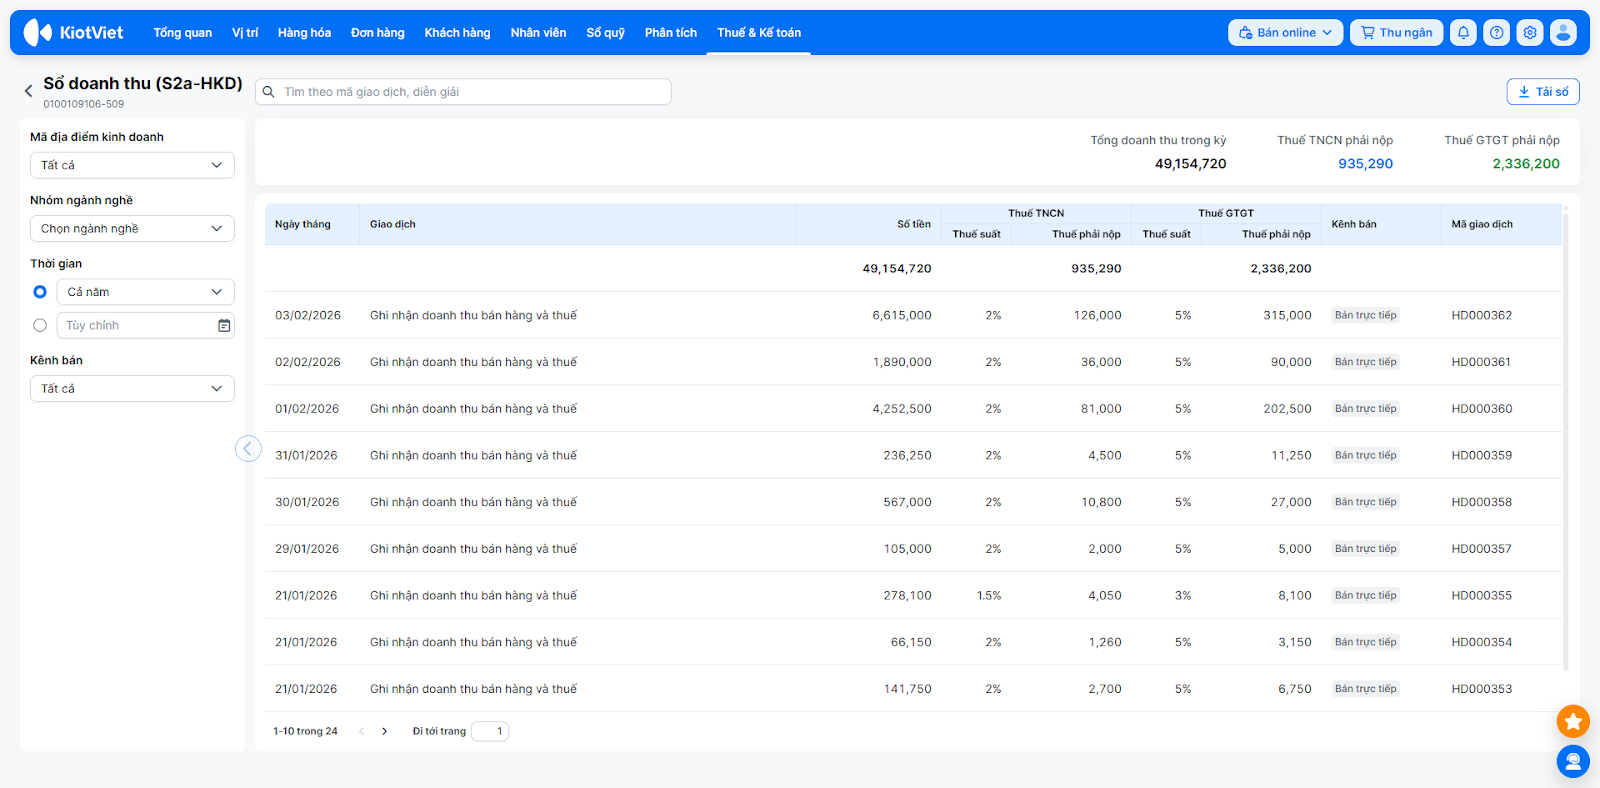Open the settings gear icon
This screenshot has height=788, width=1600.
point(1530,33)
